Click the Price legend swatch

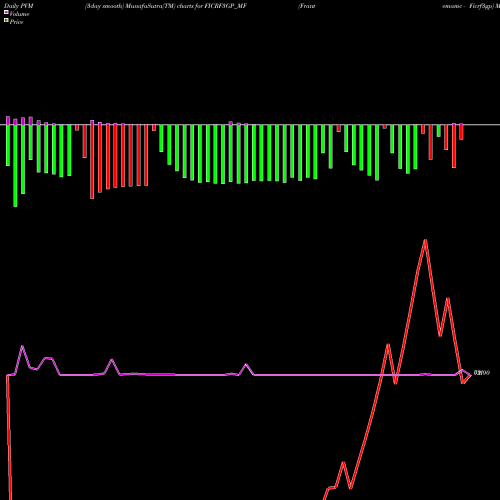6,20
